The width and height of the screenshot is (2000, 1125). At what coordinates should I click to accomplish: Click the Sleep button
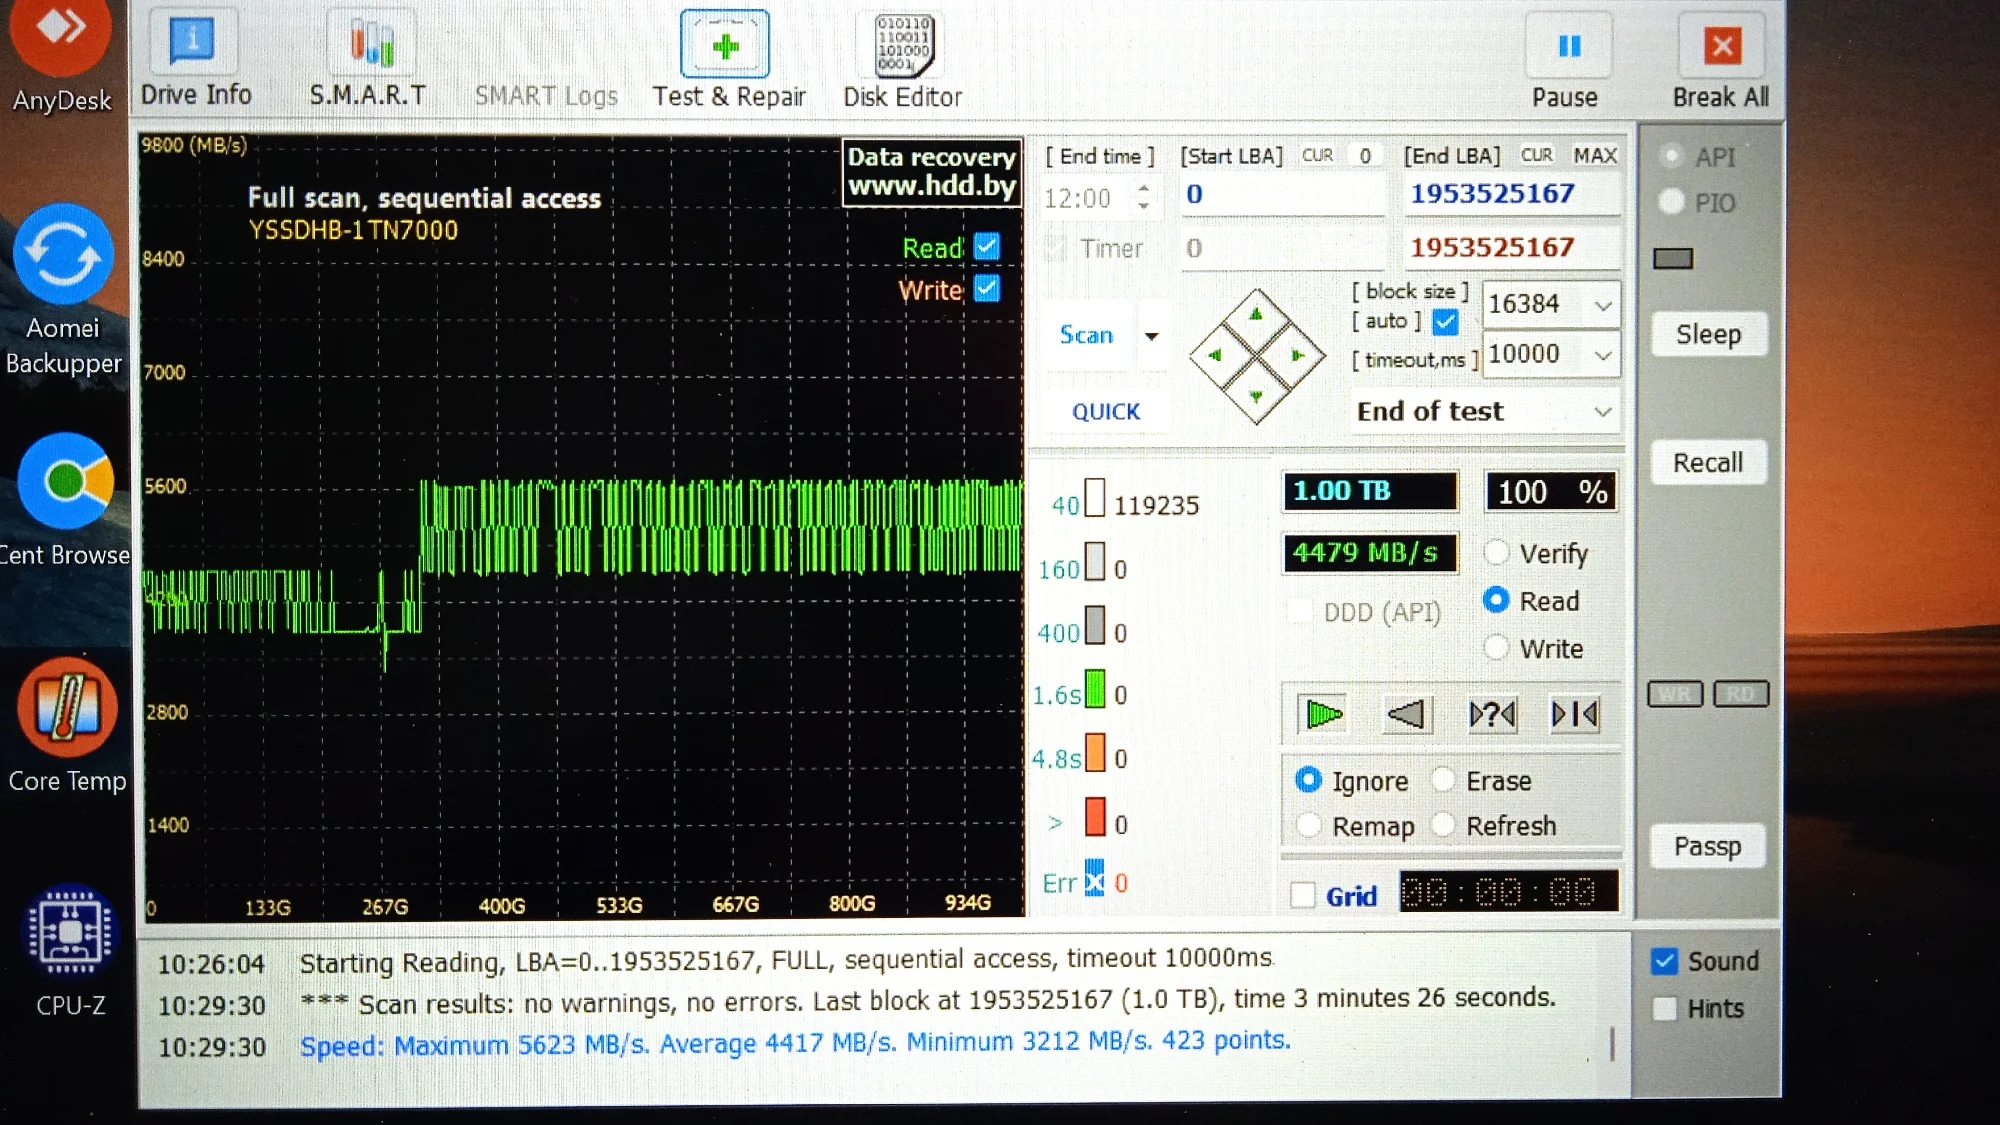click(1708, 335)
